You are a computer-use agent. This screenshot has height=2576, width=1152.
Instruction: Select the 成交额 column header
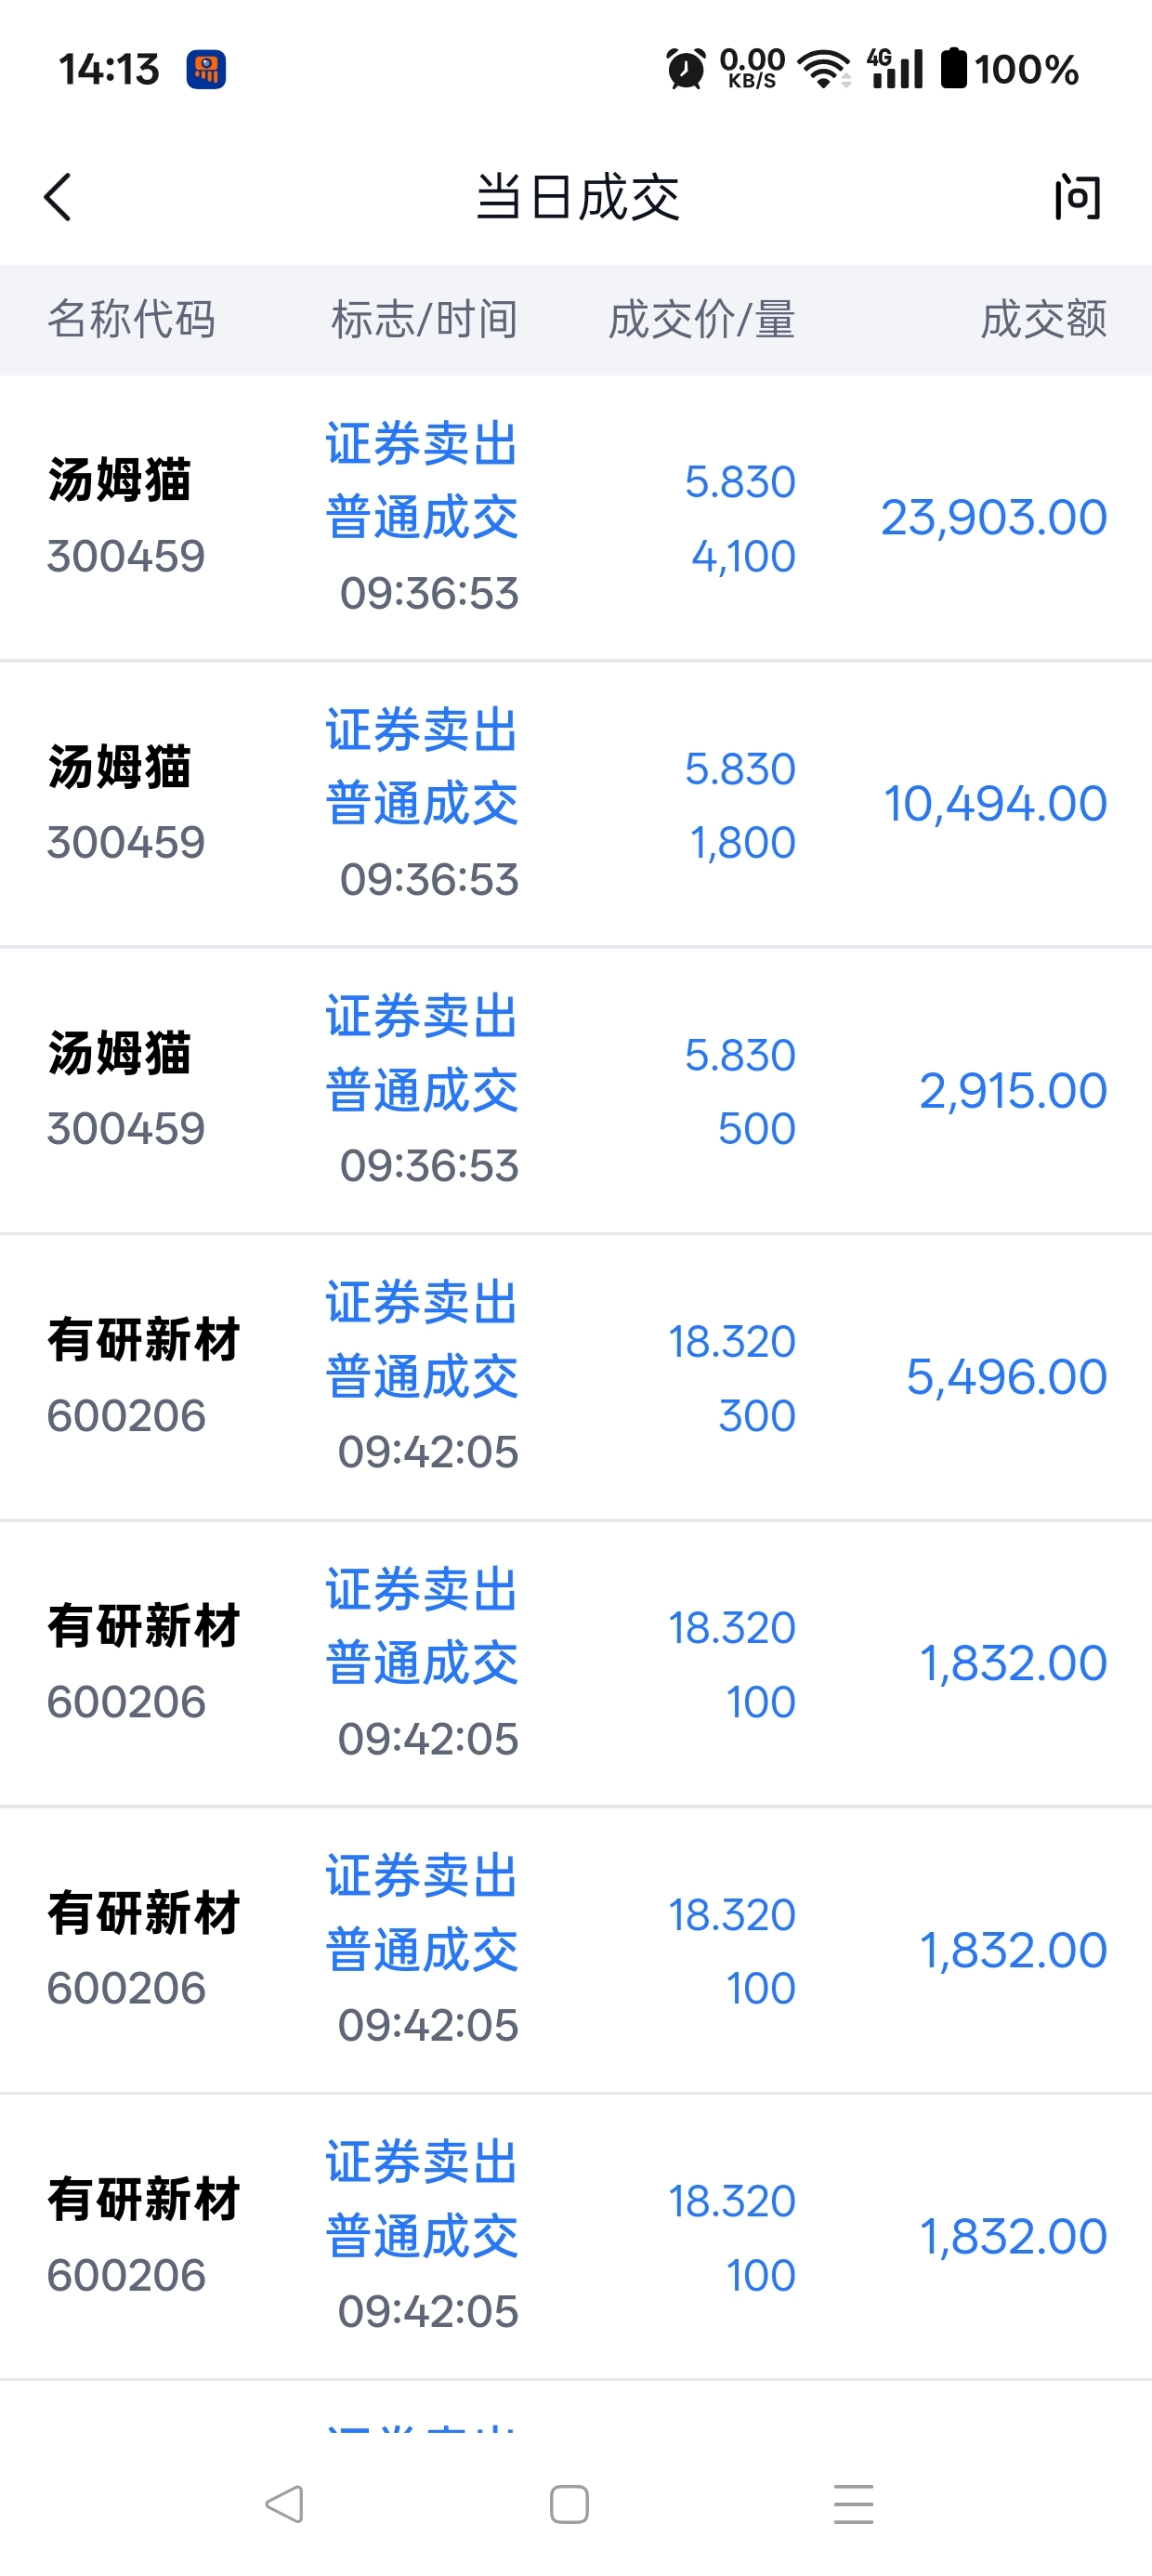(1043, 320)
